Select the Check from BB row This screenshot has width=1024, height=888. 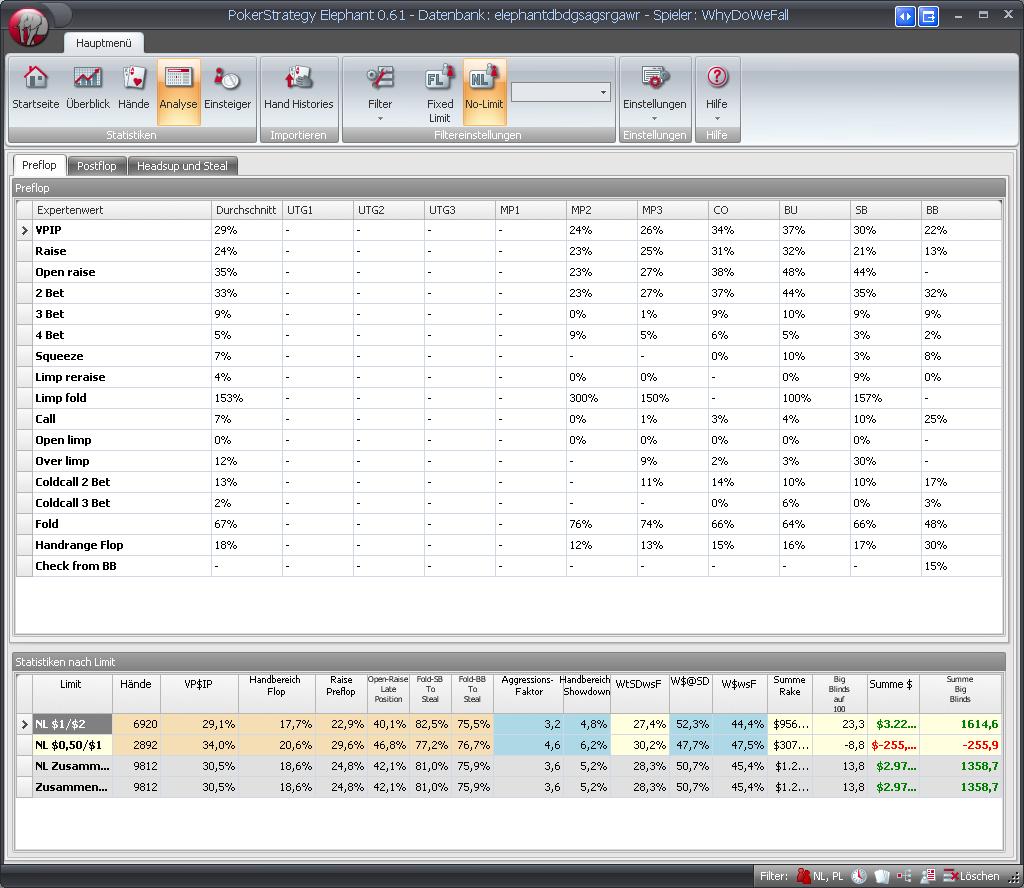tap(508, 566)
